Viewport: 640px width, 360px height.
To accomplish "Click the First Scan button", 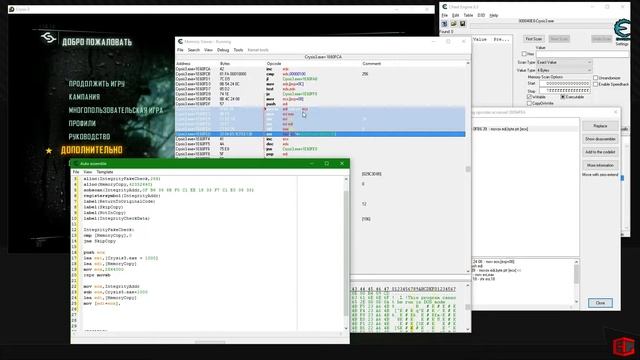I will (x=533, y=39).
